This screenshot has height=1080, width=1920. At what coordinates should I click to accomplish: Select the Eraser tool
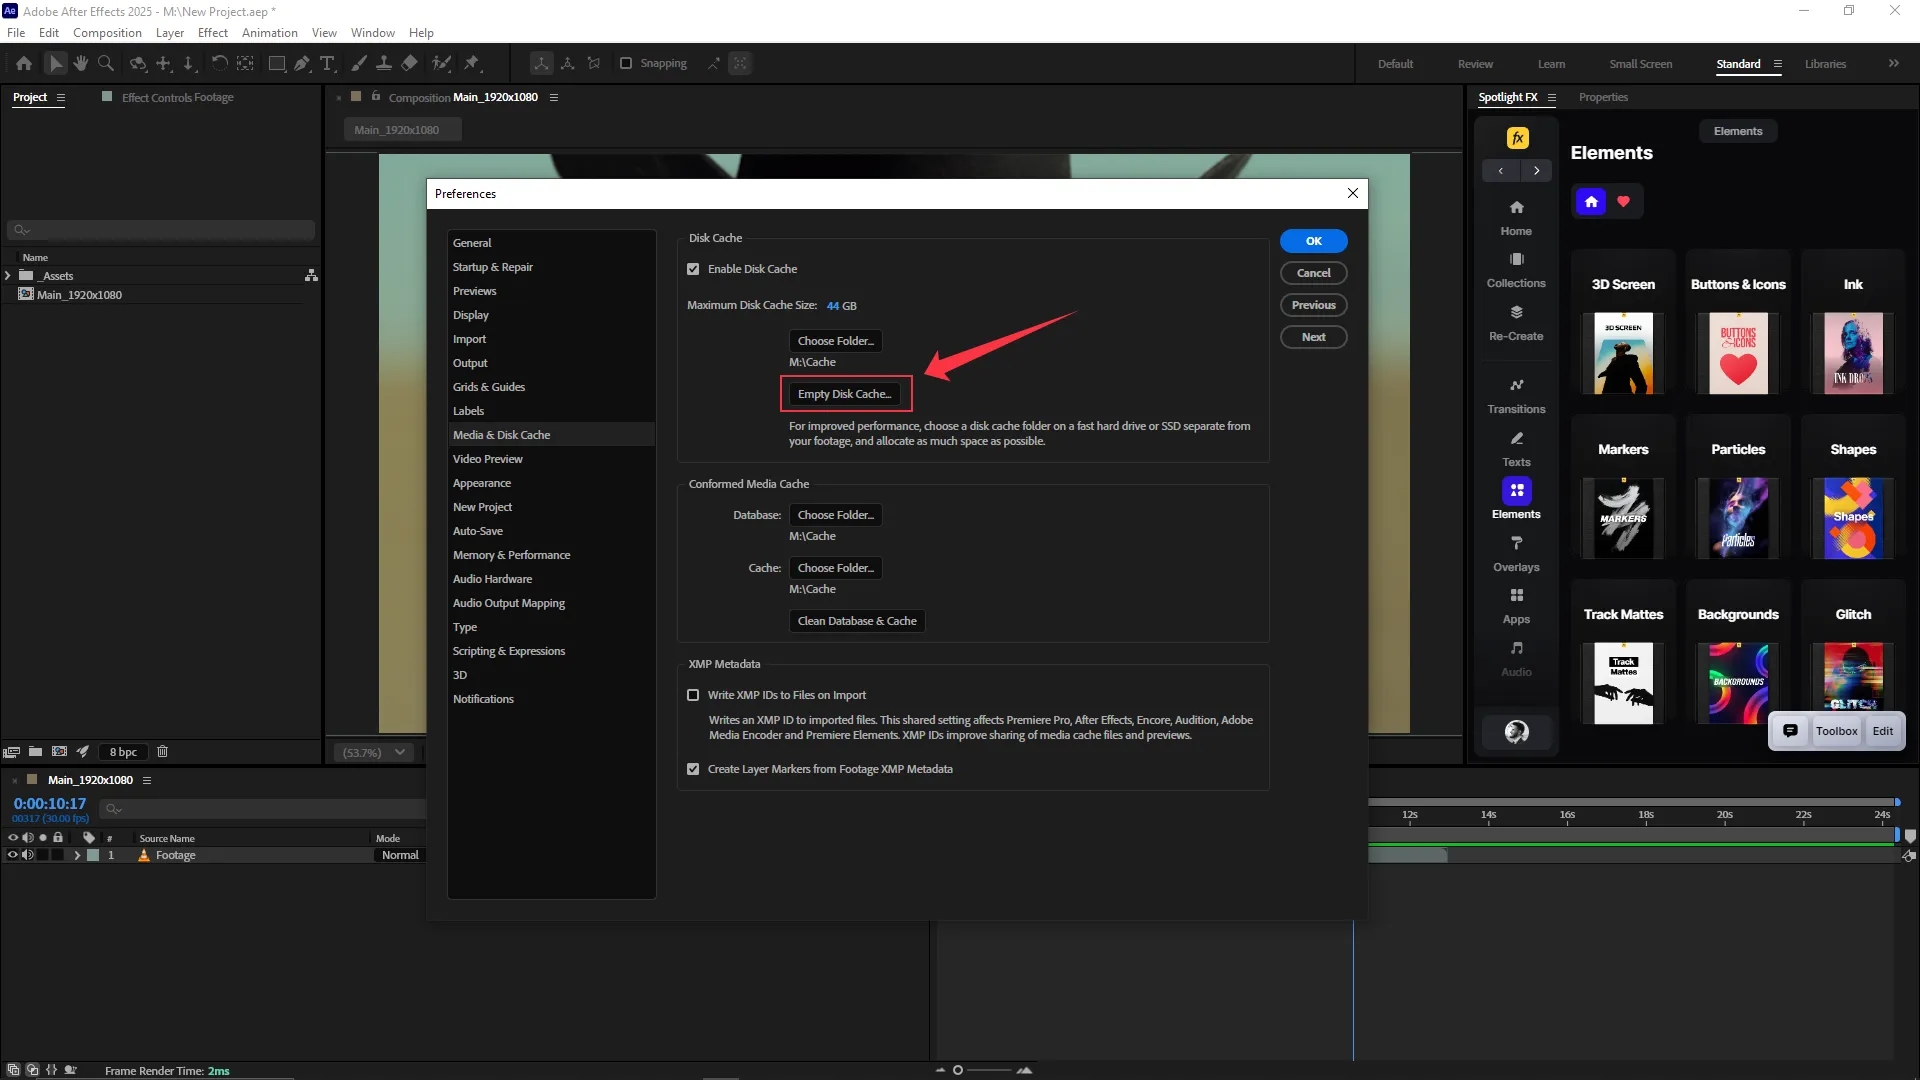pyautogui.click(x=409, y=63)
